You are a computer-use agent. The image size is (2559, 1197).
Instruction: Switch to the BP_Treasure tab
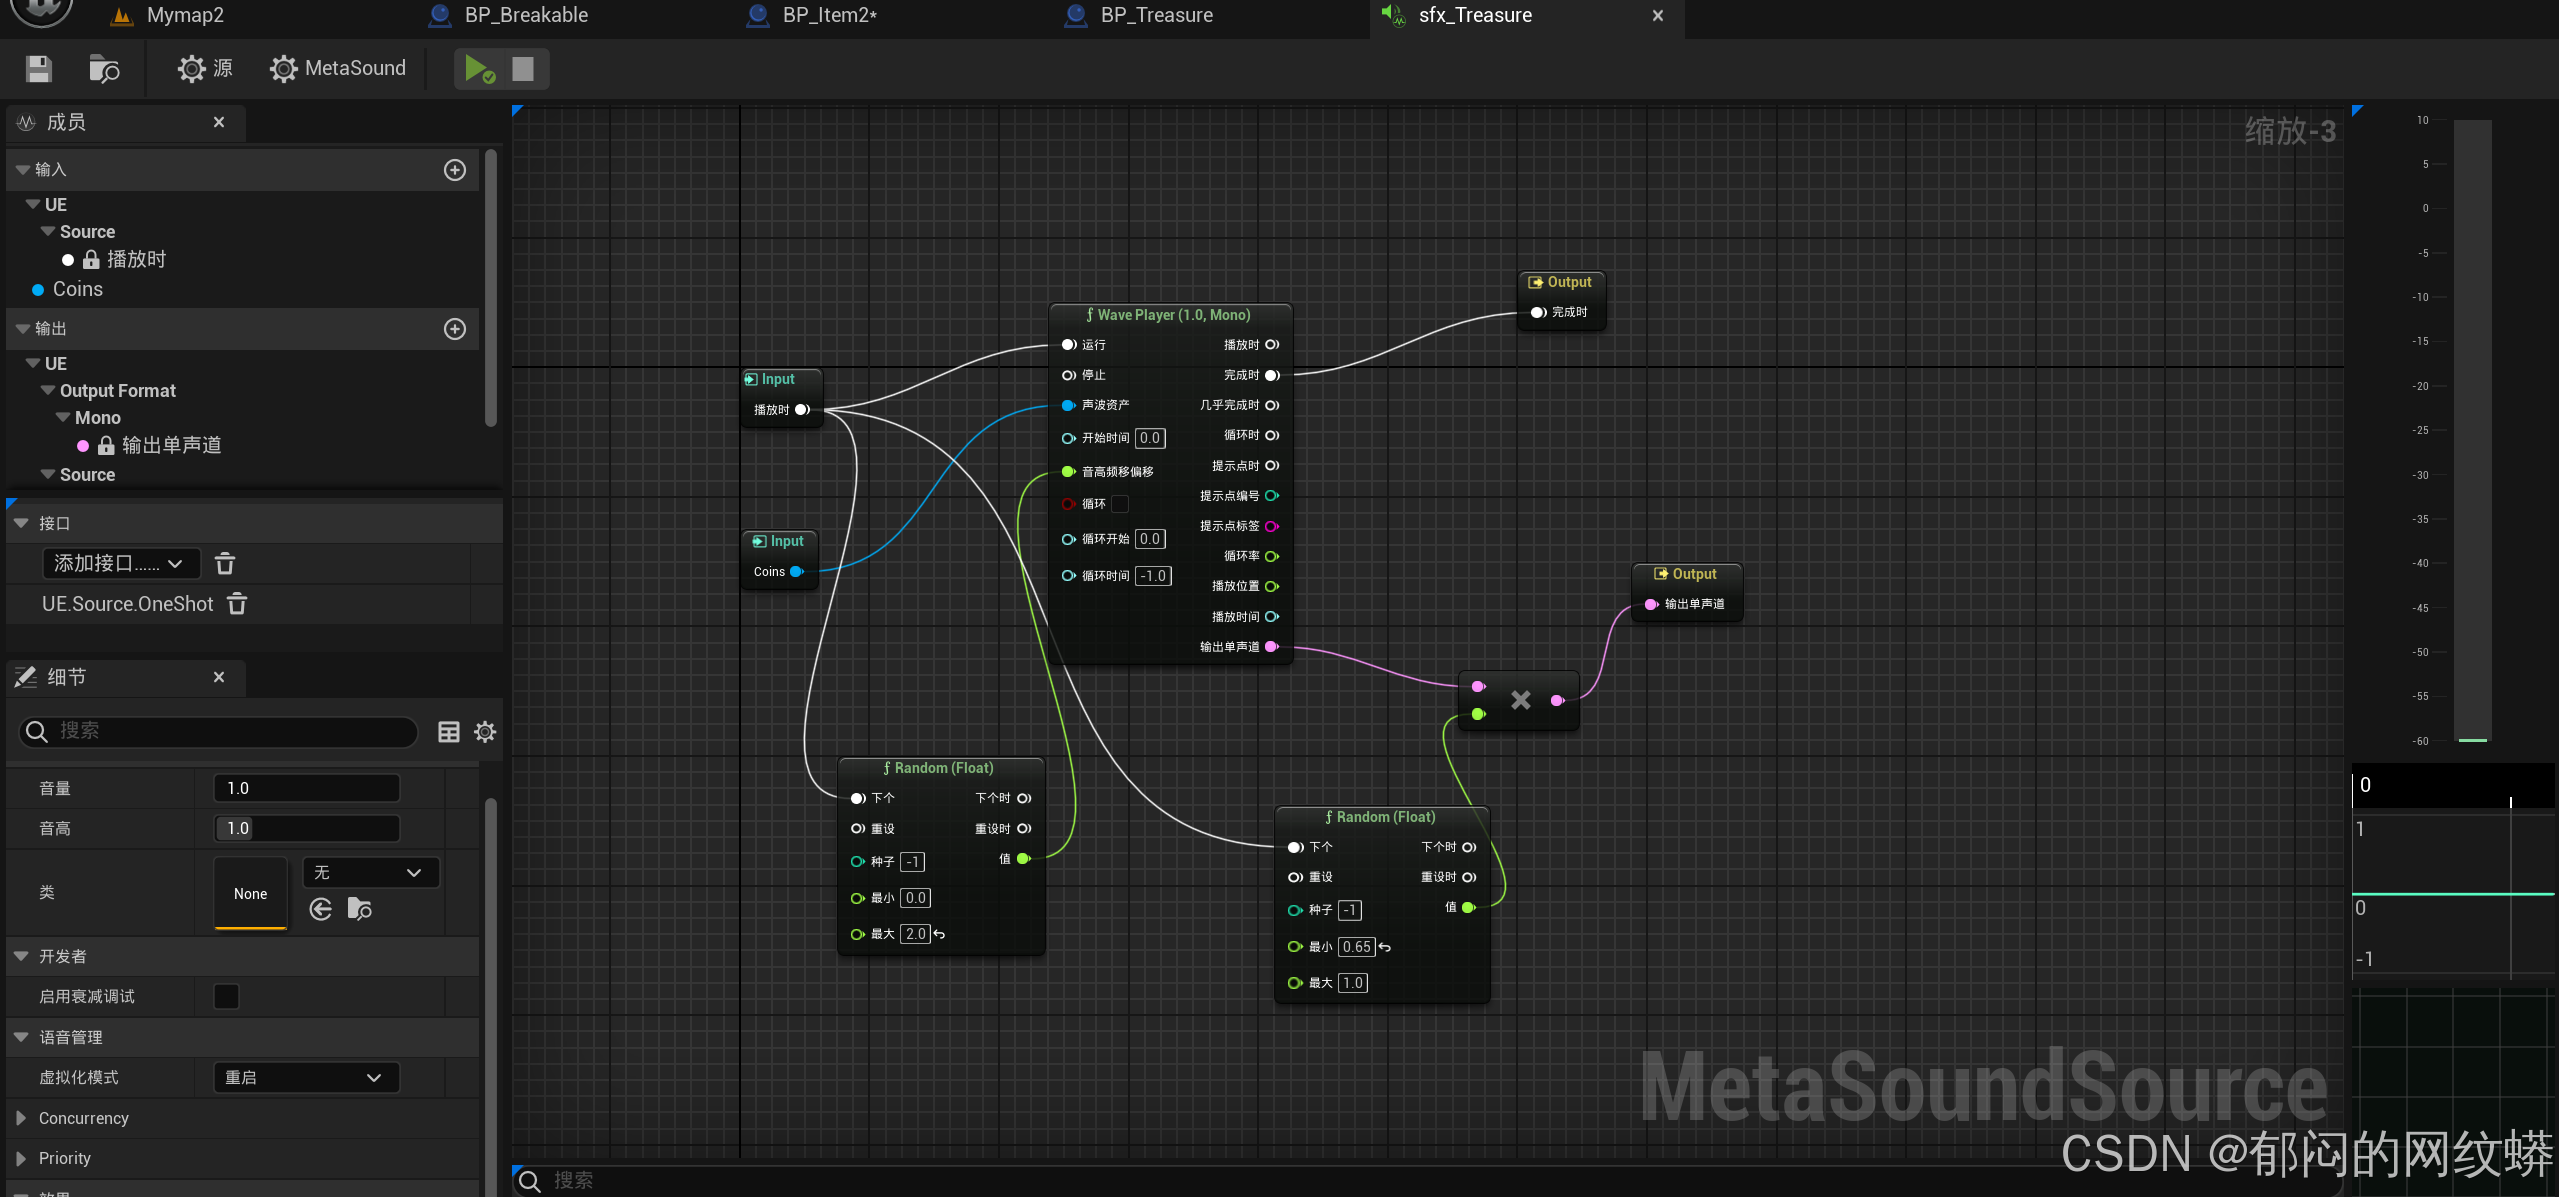pos(1155,16)
